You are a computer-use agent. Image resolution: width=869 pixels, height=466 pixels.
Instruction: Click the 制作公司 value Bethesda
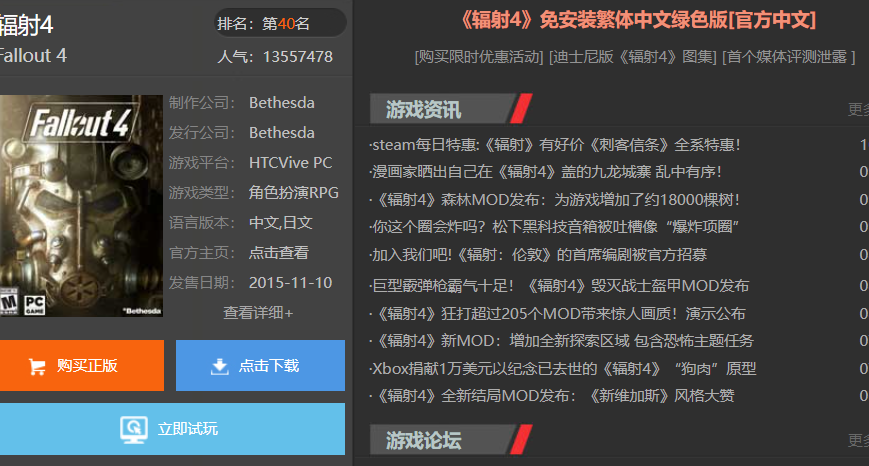pos(282,103)
